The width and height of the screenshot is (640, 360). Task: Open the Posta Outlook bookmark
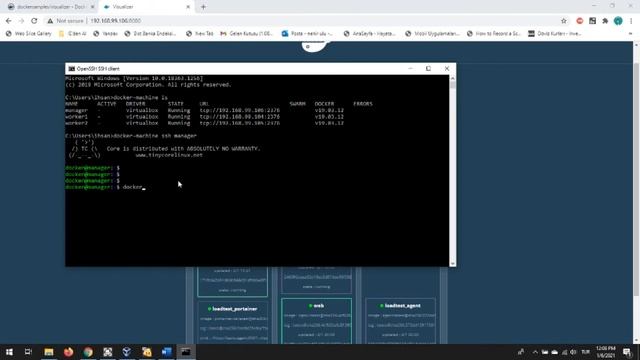tap(307, 34)
